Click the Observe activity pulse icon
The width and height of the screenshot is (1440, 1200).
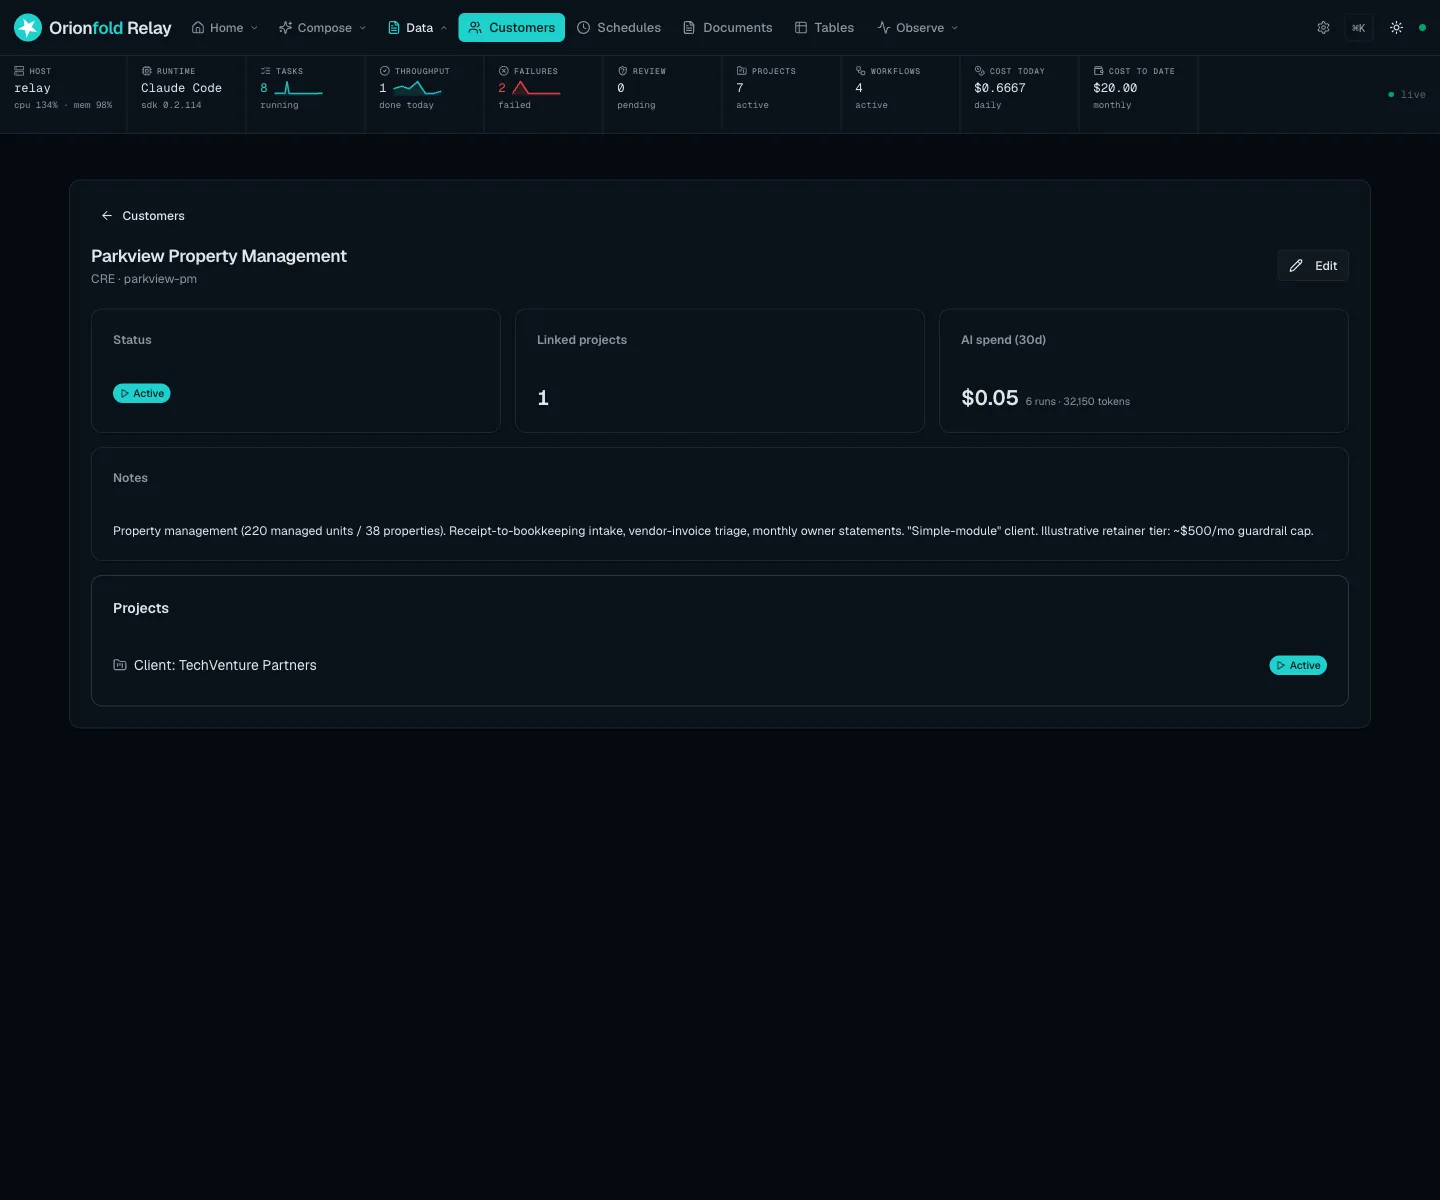pos(884,28)
